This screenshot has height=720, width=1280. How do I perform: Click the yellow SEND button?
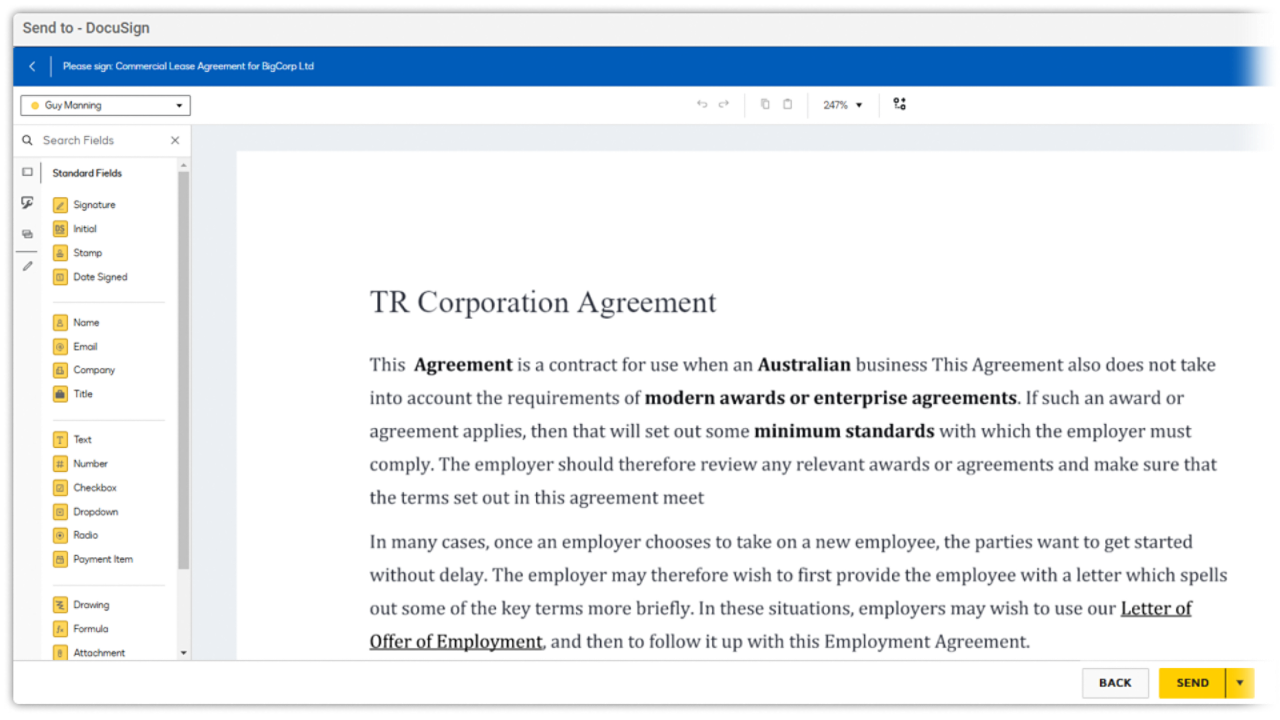click(1192, 683)
